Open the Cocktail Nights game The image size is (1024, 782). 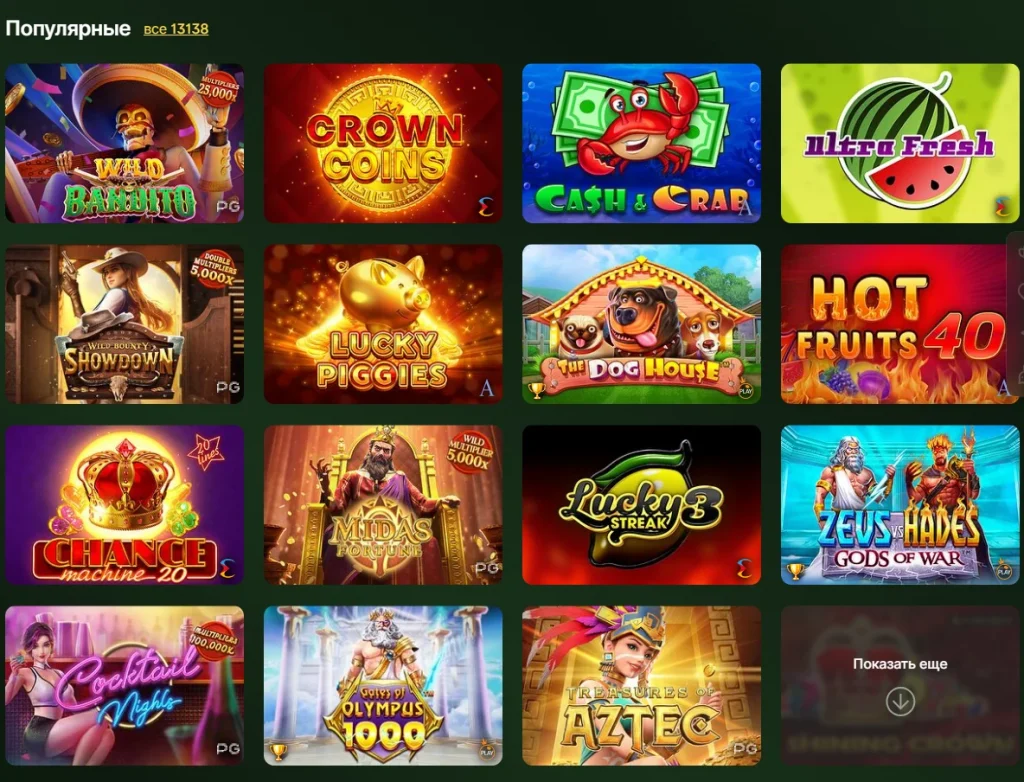[x=124, y=686]
